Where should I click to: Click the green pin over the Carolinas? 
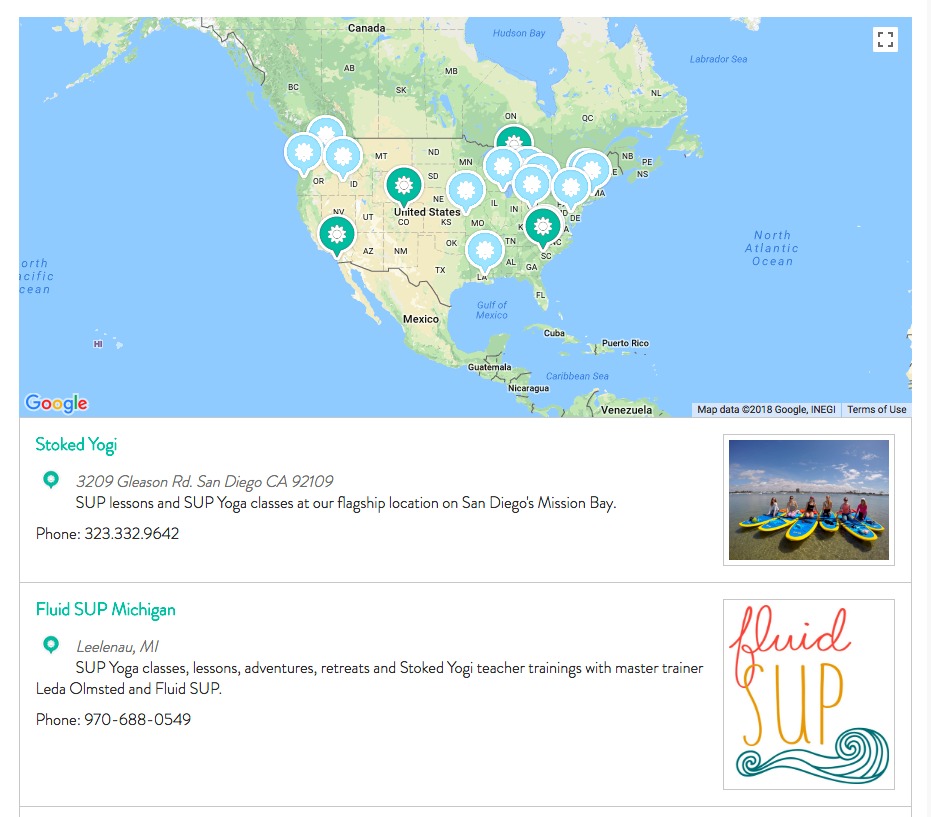pyautogui.click(x=542, y=227)
